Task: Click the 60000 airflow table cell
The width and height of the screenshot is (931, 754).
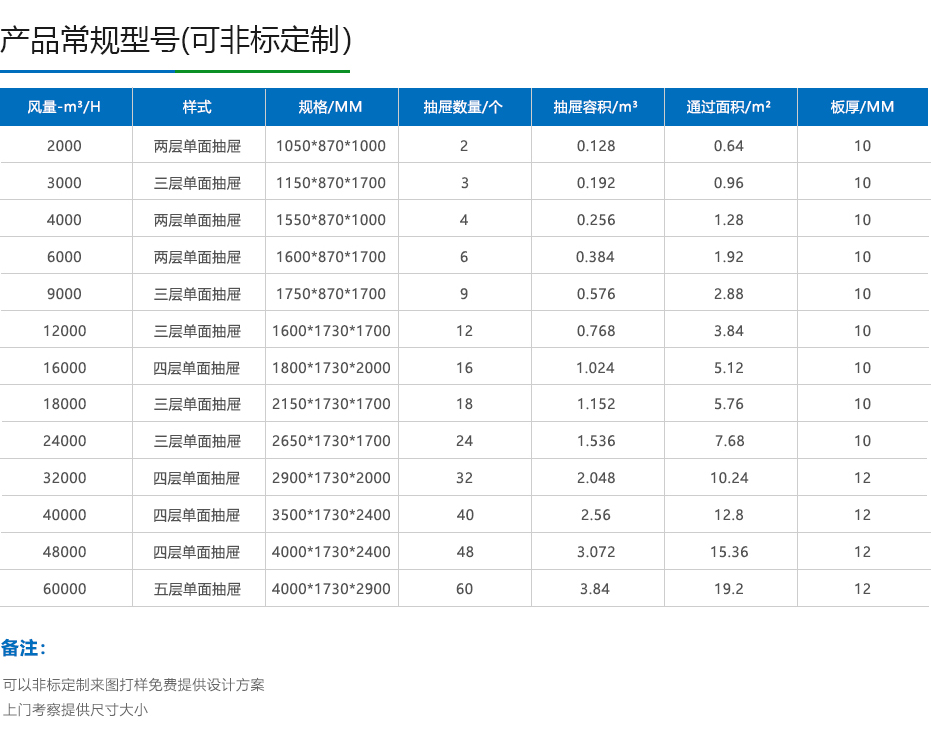Action: pos(65,589)
